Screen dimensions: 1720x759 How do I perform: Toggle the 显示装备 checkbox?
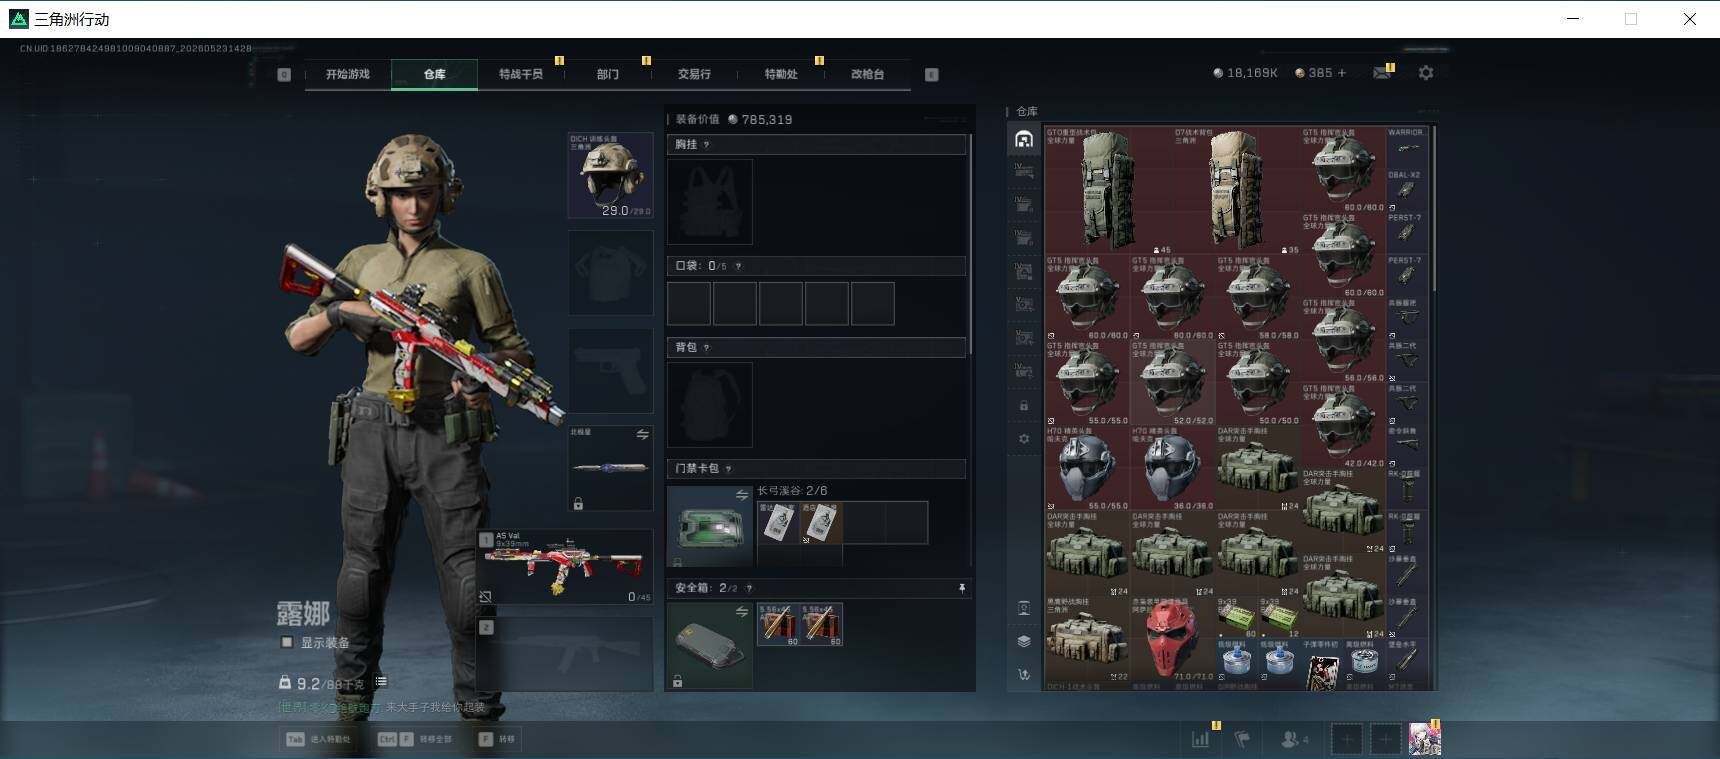(x=287, y=642)
